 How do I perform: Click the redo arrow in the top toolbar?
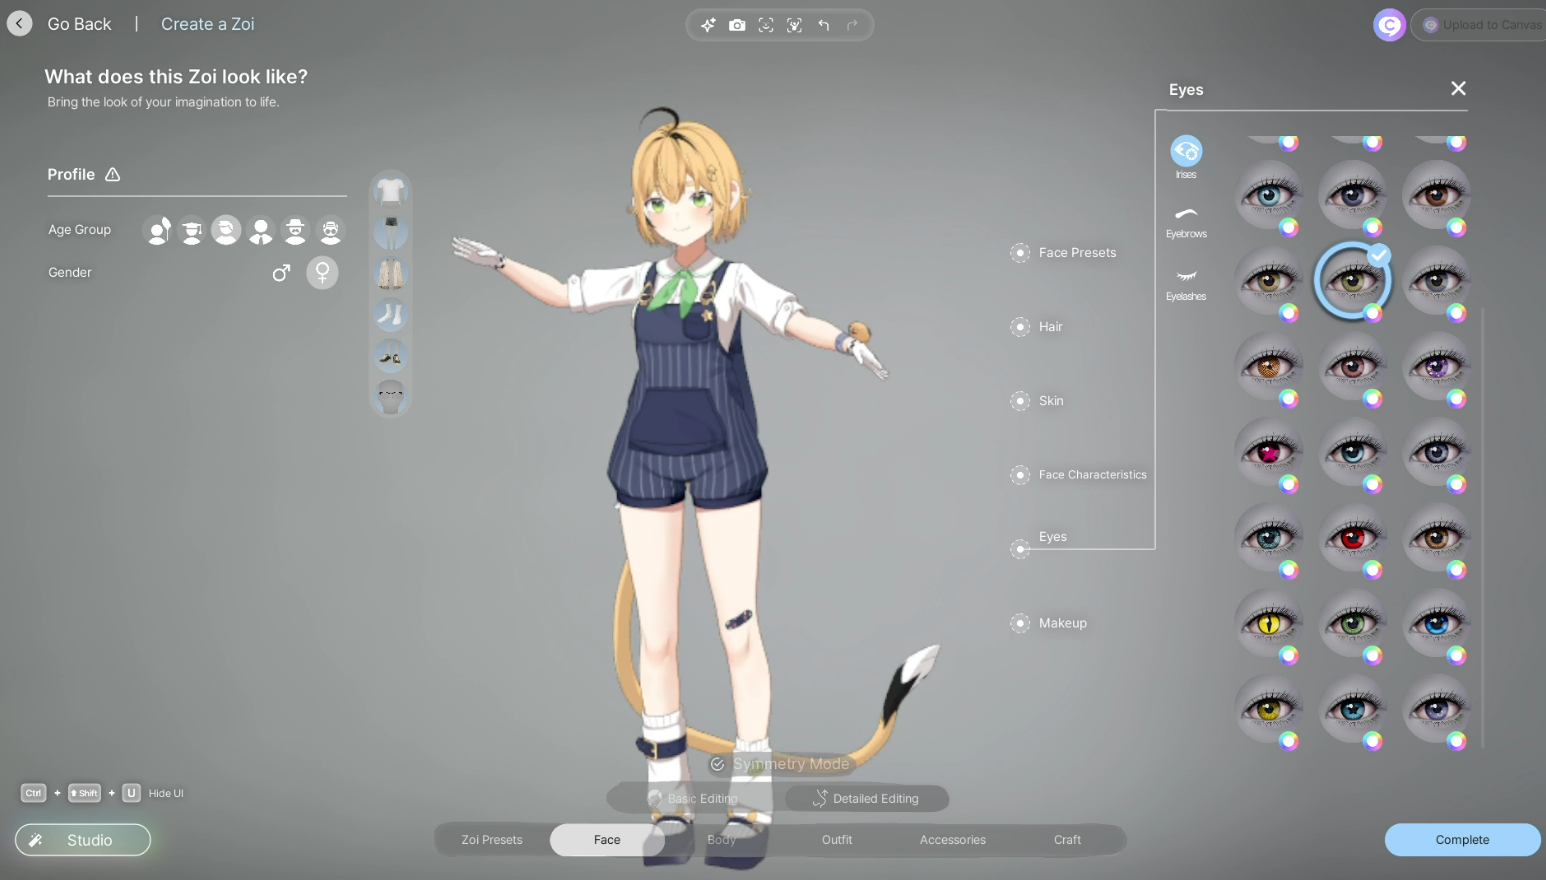tap(852, 25)
